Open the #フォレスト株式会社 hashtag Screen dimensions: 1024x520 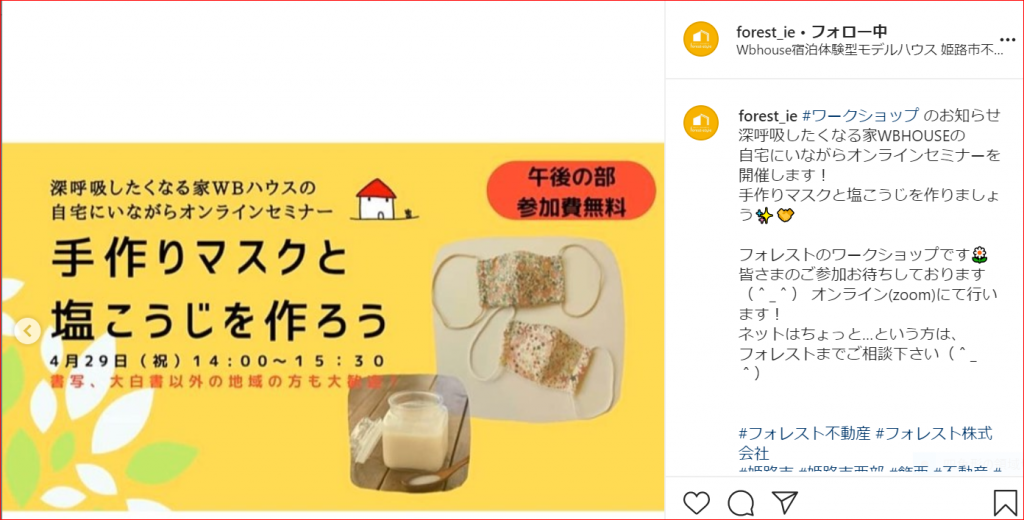[x=866, y=443]
